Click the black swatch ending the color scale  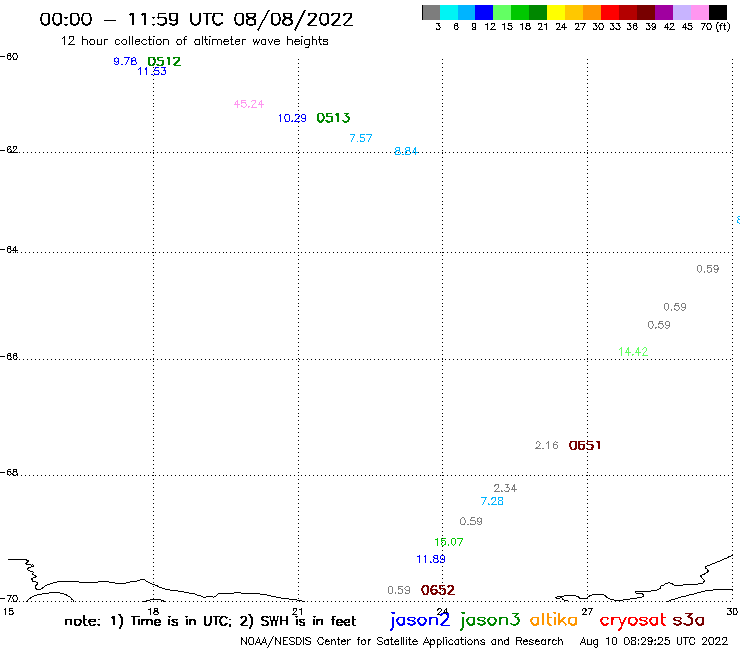pyautogui.click(x=718, y=12)
